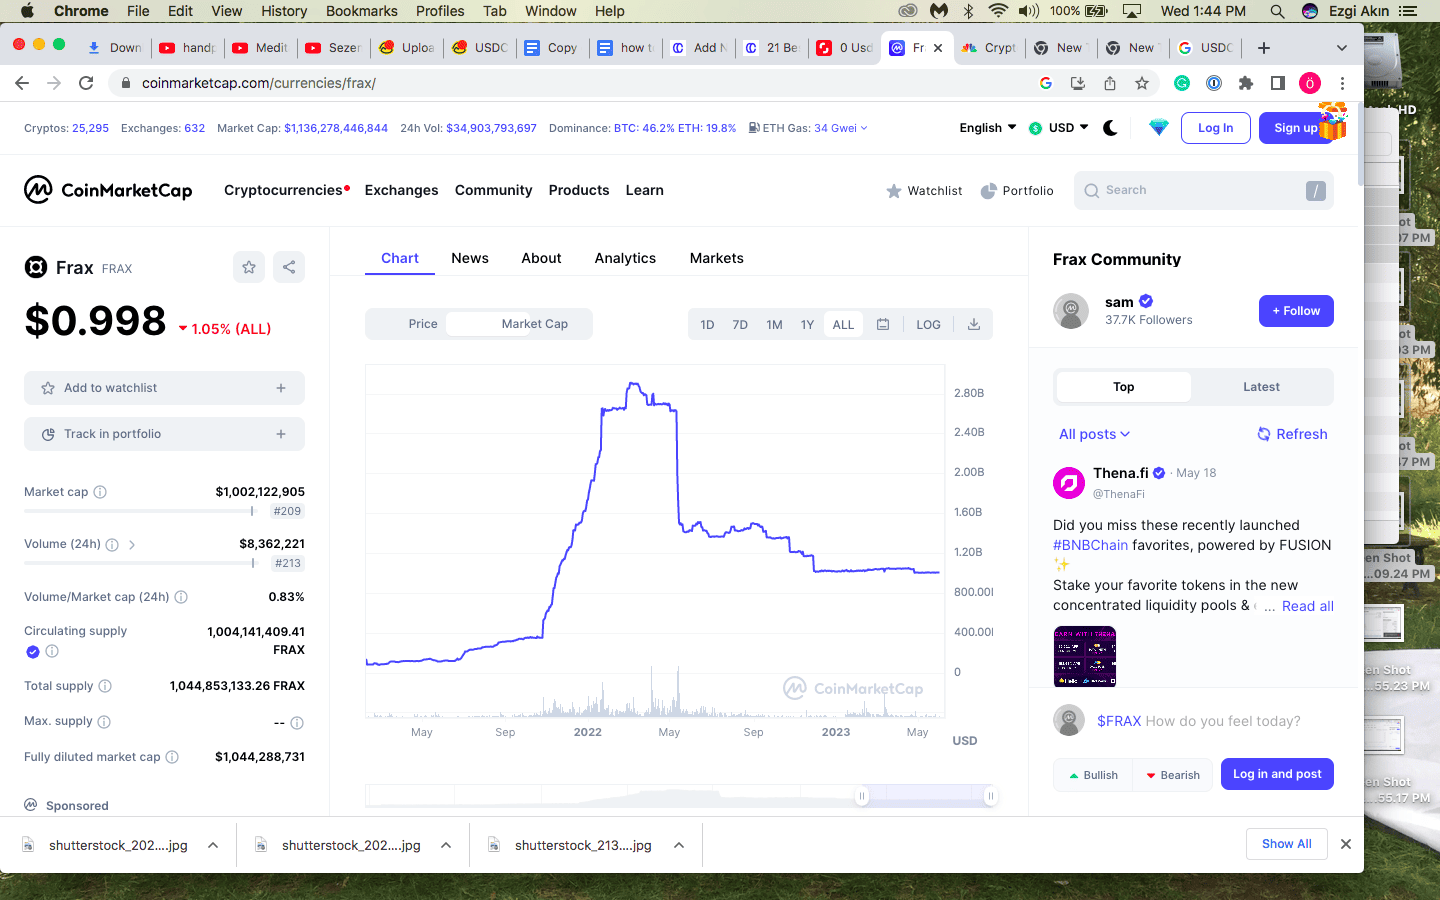Open the English language dropdown
This screenshot has width=1440, height=900.
point(988,128)
